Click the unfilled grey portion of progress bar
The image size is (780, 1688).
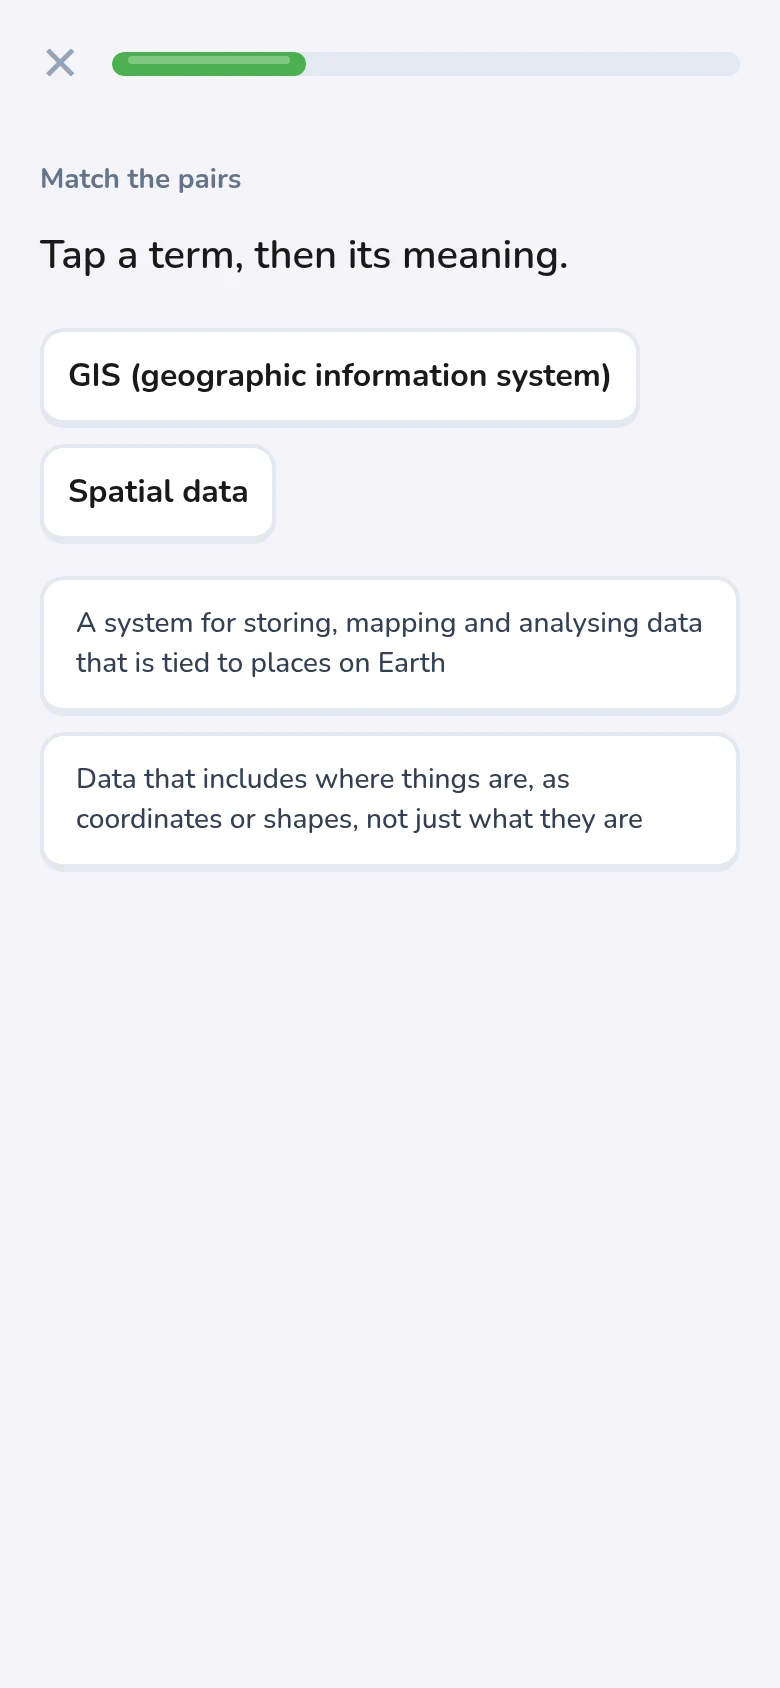click(523, 64)
